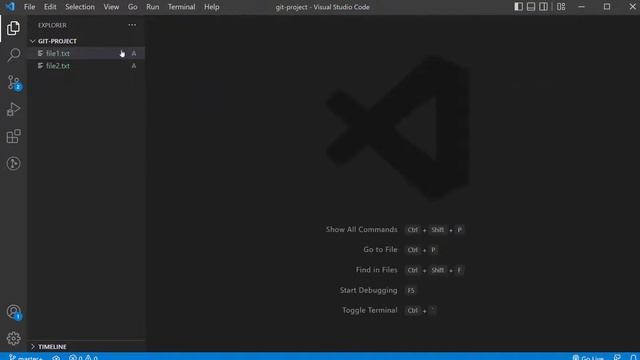
Task: Open the Run and Debug view
Action: coord(13,109)
